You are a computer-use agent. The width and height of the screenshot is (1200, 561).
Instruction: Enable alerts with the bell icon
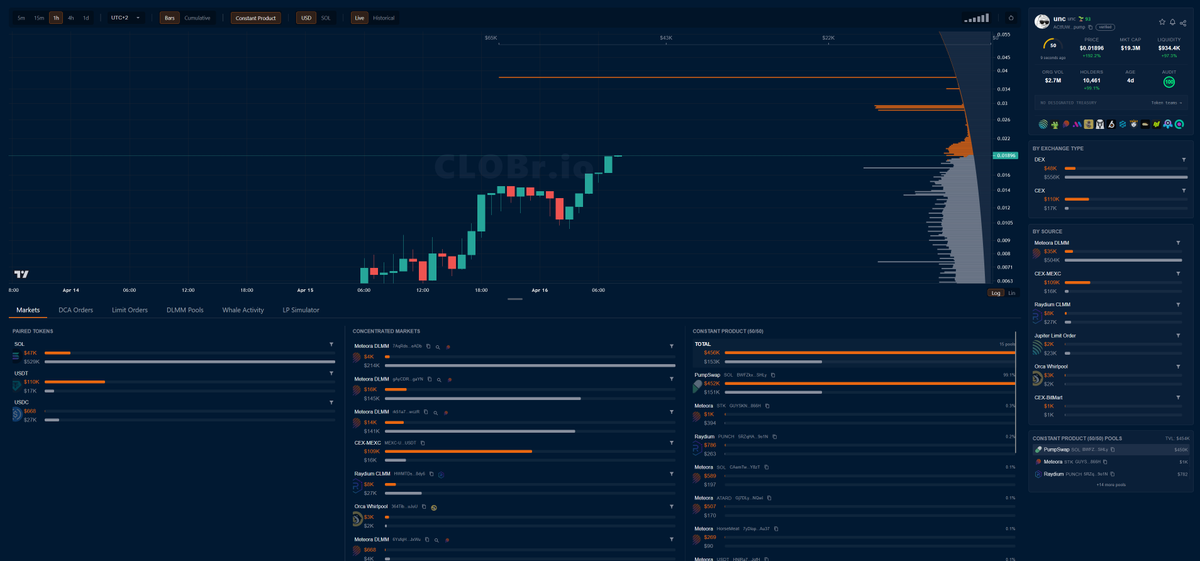tap(1173, 21)
